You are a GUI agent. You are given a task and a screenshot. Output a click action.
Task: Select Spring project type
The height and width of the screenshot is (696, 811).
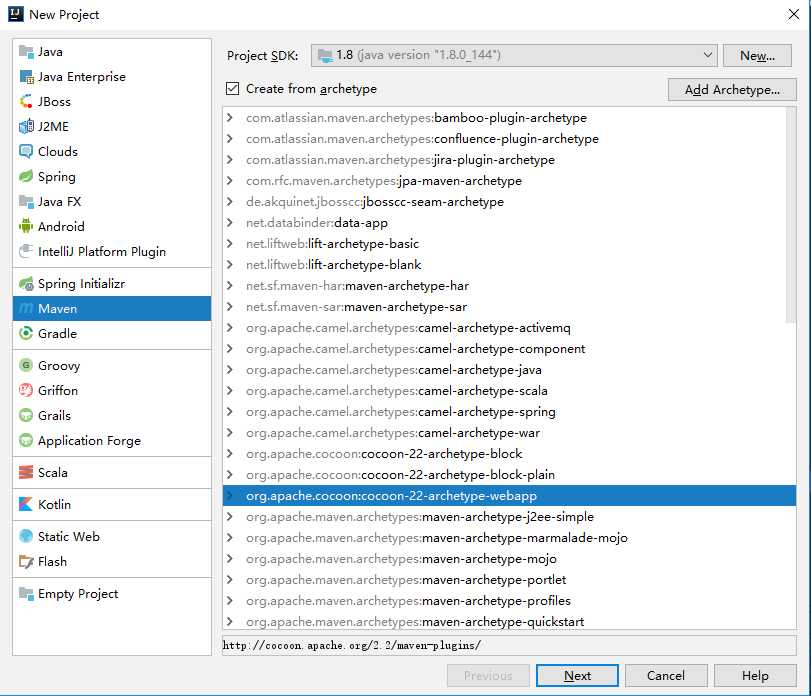(x=112, y=176)
